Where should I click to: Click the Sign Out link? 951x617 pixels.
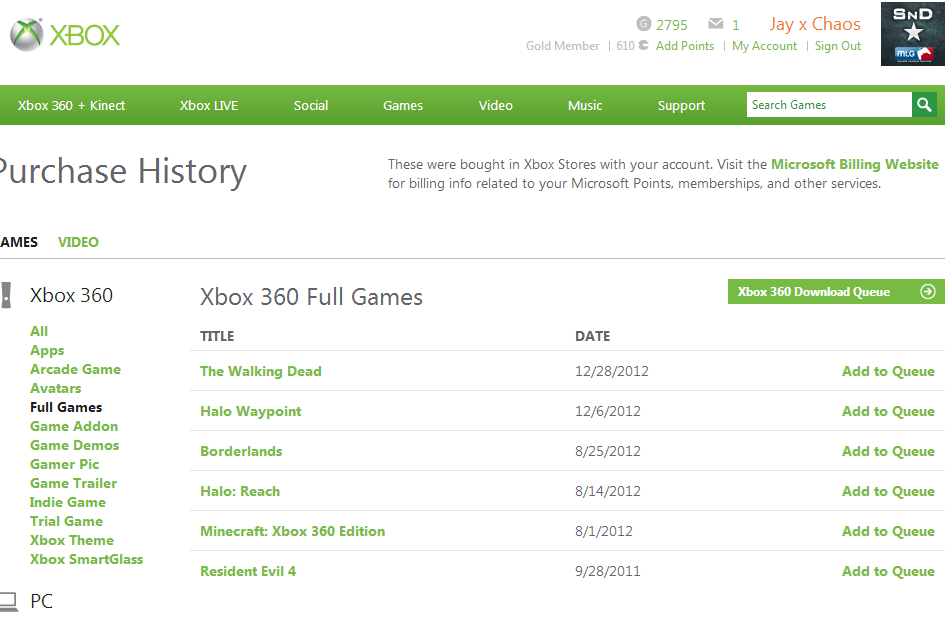pos(838,46)
